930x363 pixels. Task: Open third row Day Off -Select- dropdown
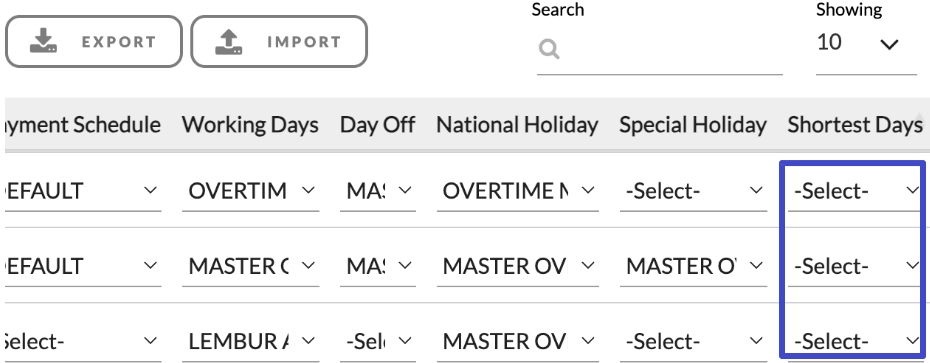tap(378, 342)
